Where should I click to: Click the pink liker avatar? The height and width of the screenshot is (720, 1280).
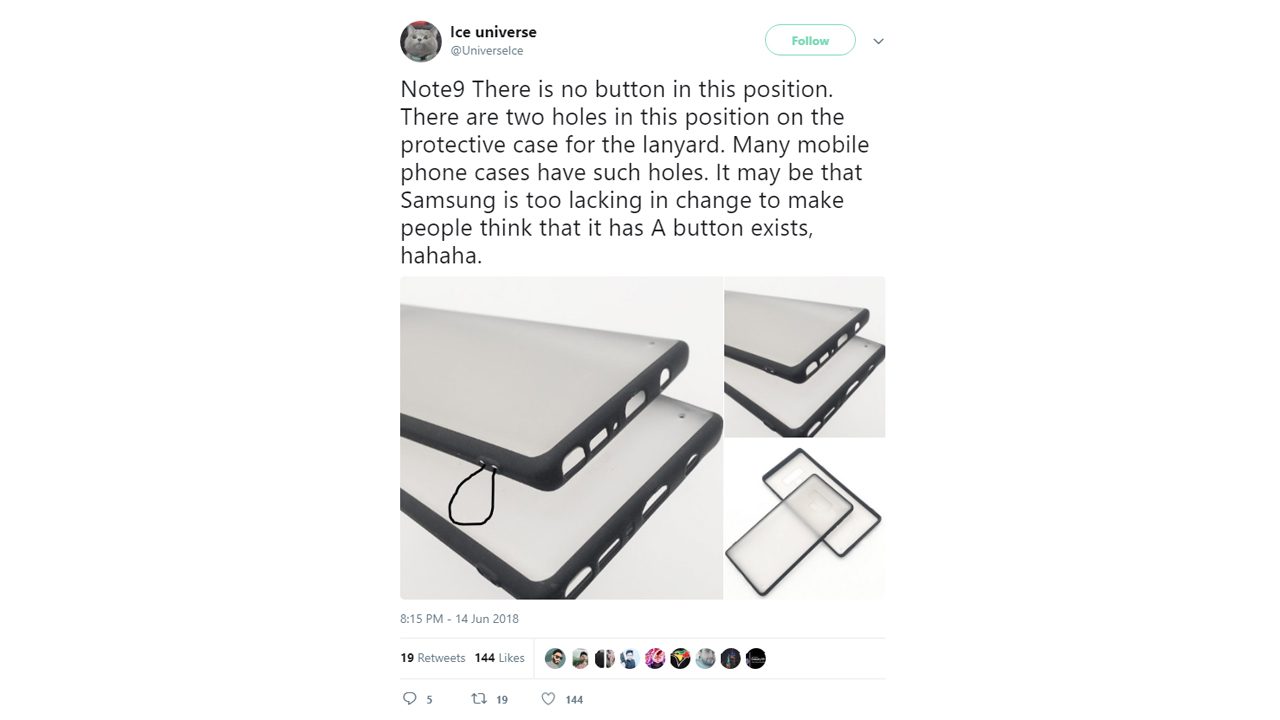[655, 658]
